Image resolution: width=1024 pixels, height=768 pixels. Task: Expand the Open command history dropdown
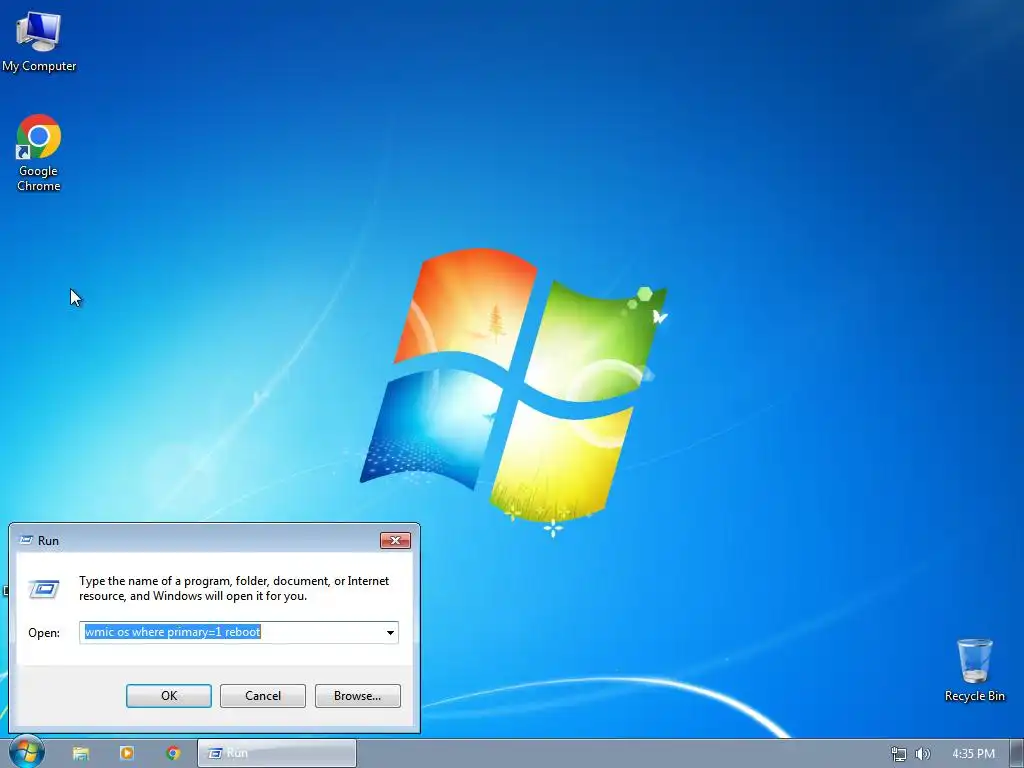pyautogui.click(x=390, y=632)
